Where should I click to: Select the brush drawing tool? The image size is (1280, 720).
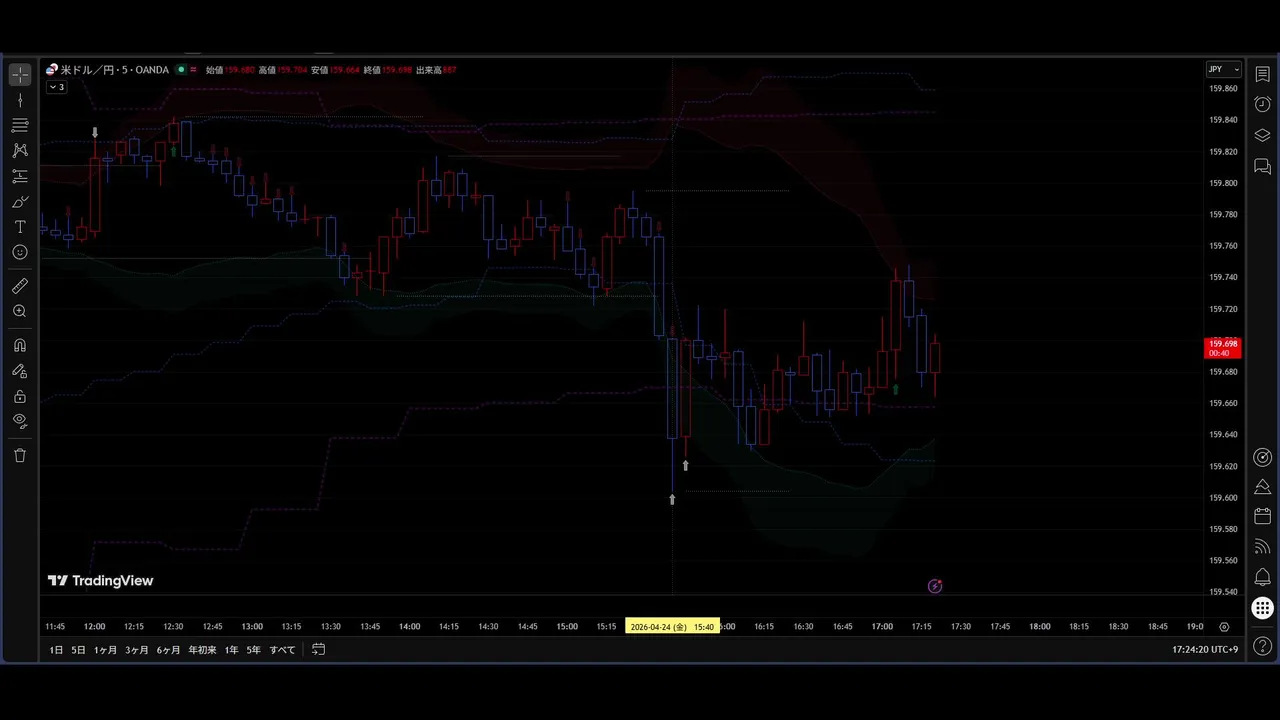[20, 202]
